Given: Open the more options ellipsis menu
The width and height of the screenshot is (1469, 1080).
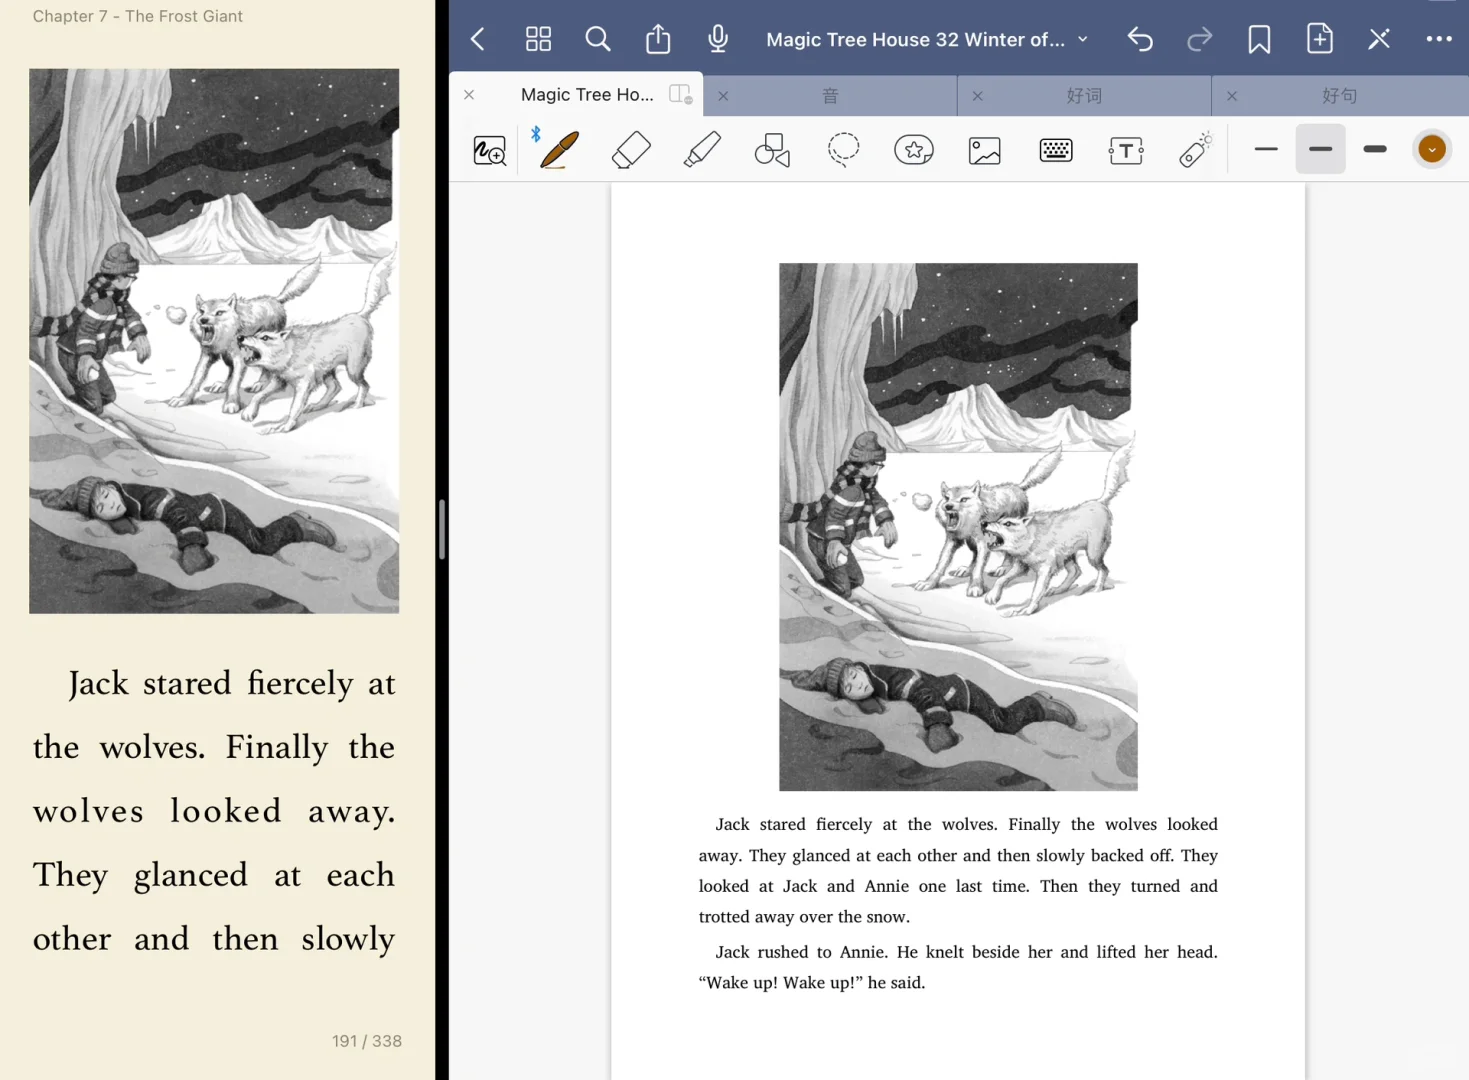Looking at the screenshot, I should [x=1439, y=40].
